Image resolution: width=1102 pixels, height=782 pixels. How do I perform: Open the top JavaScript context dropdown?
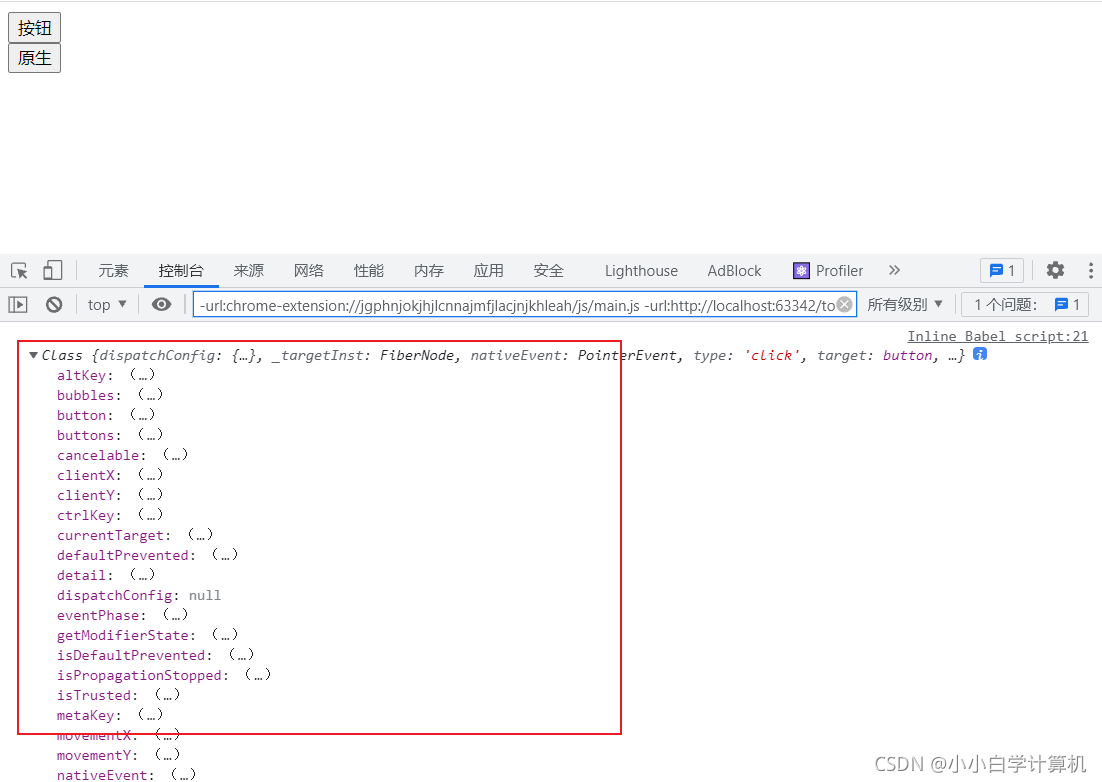pos(107,305)
